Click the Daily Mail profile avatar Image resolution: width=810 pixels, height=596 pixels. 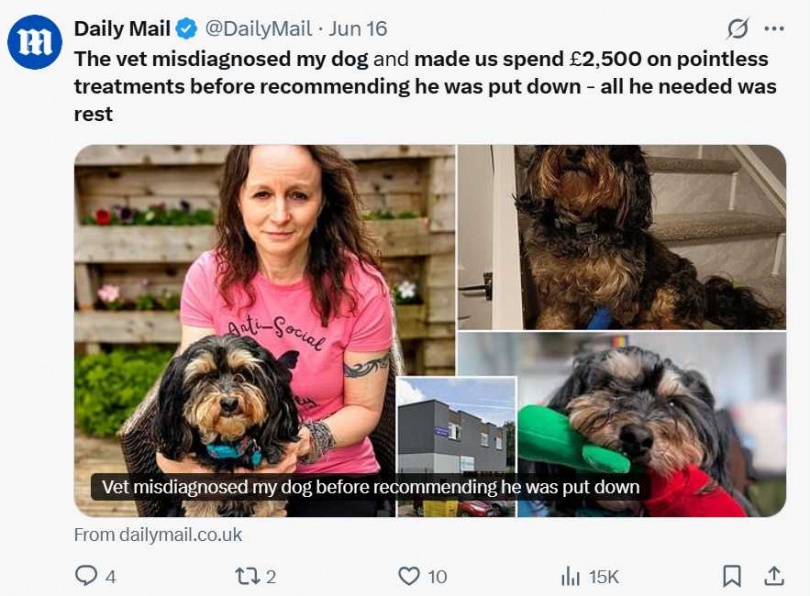tap(34, 42)
